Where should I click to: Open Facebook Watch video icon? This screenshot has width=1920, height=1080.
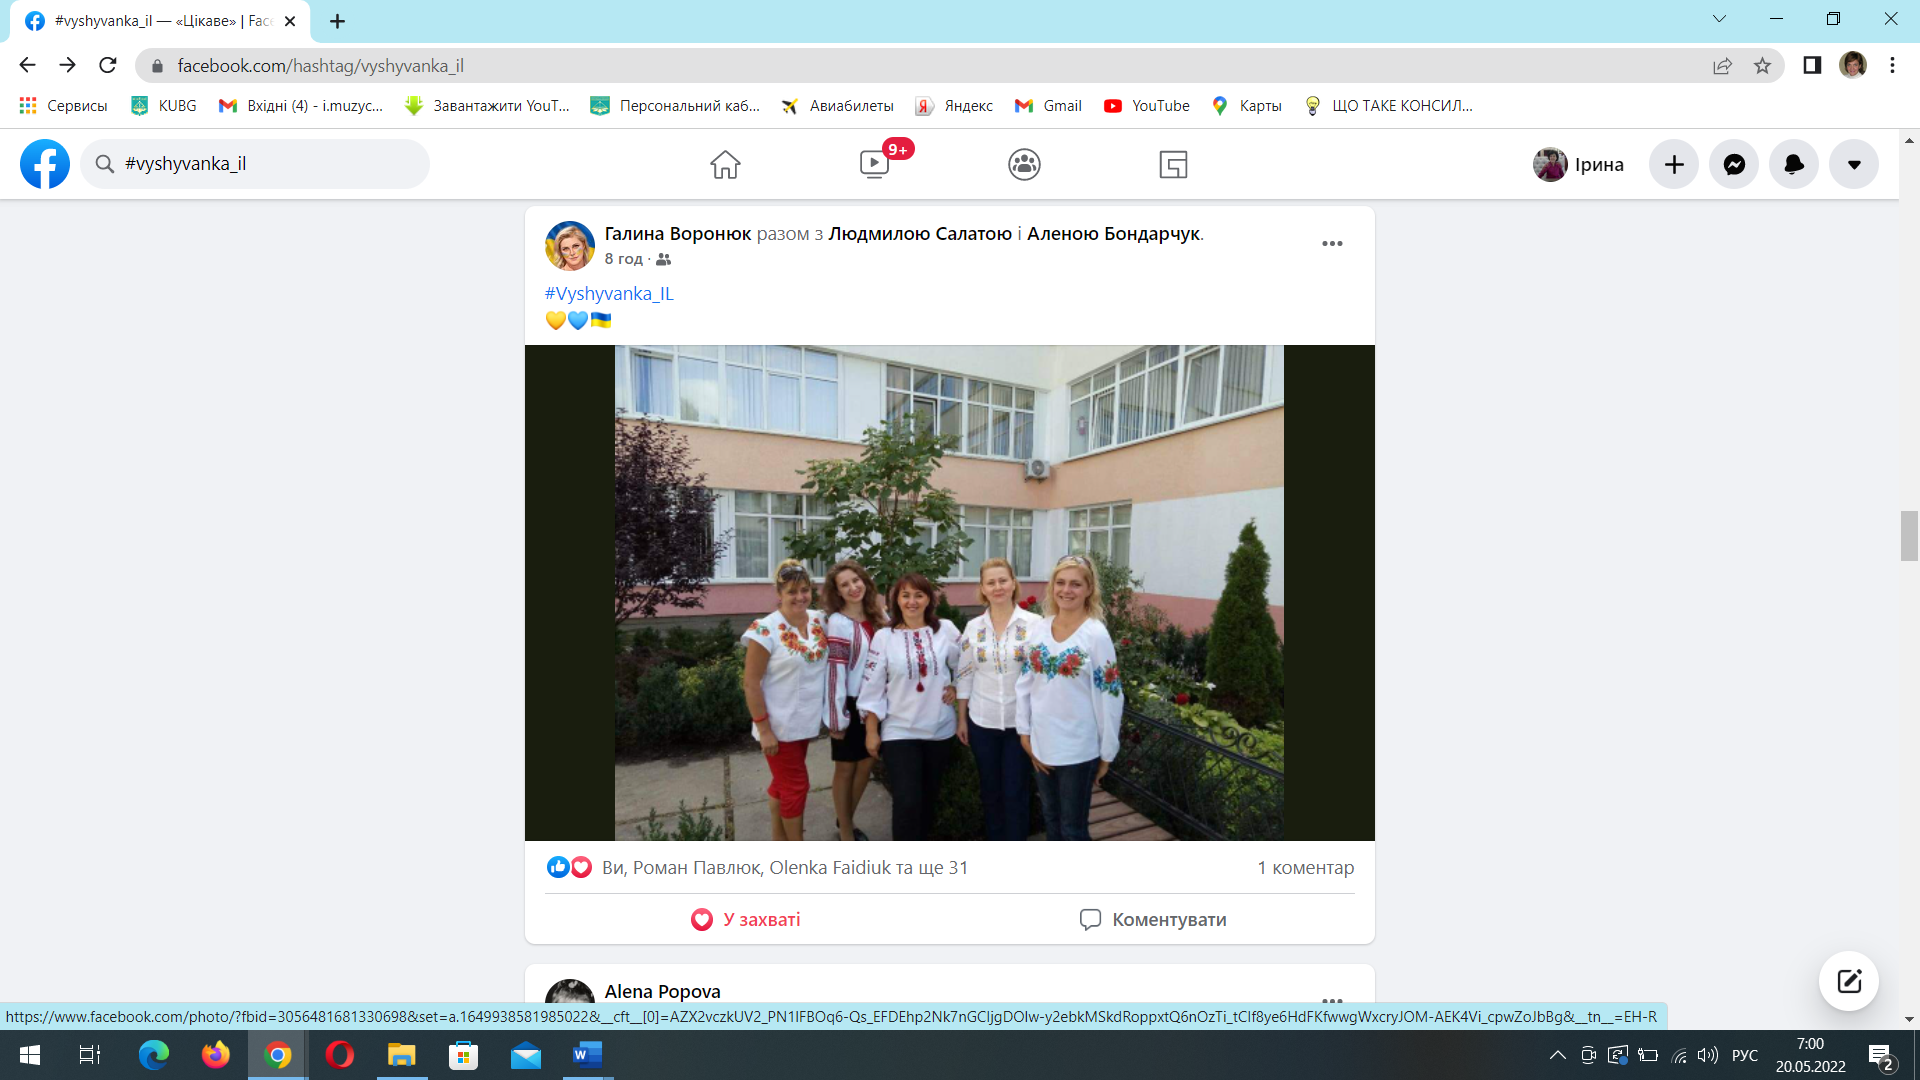pos(874,164)
